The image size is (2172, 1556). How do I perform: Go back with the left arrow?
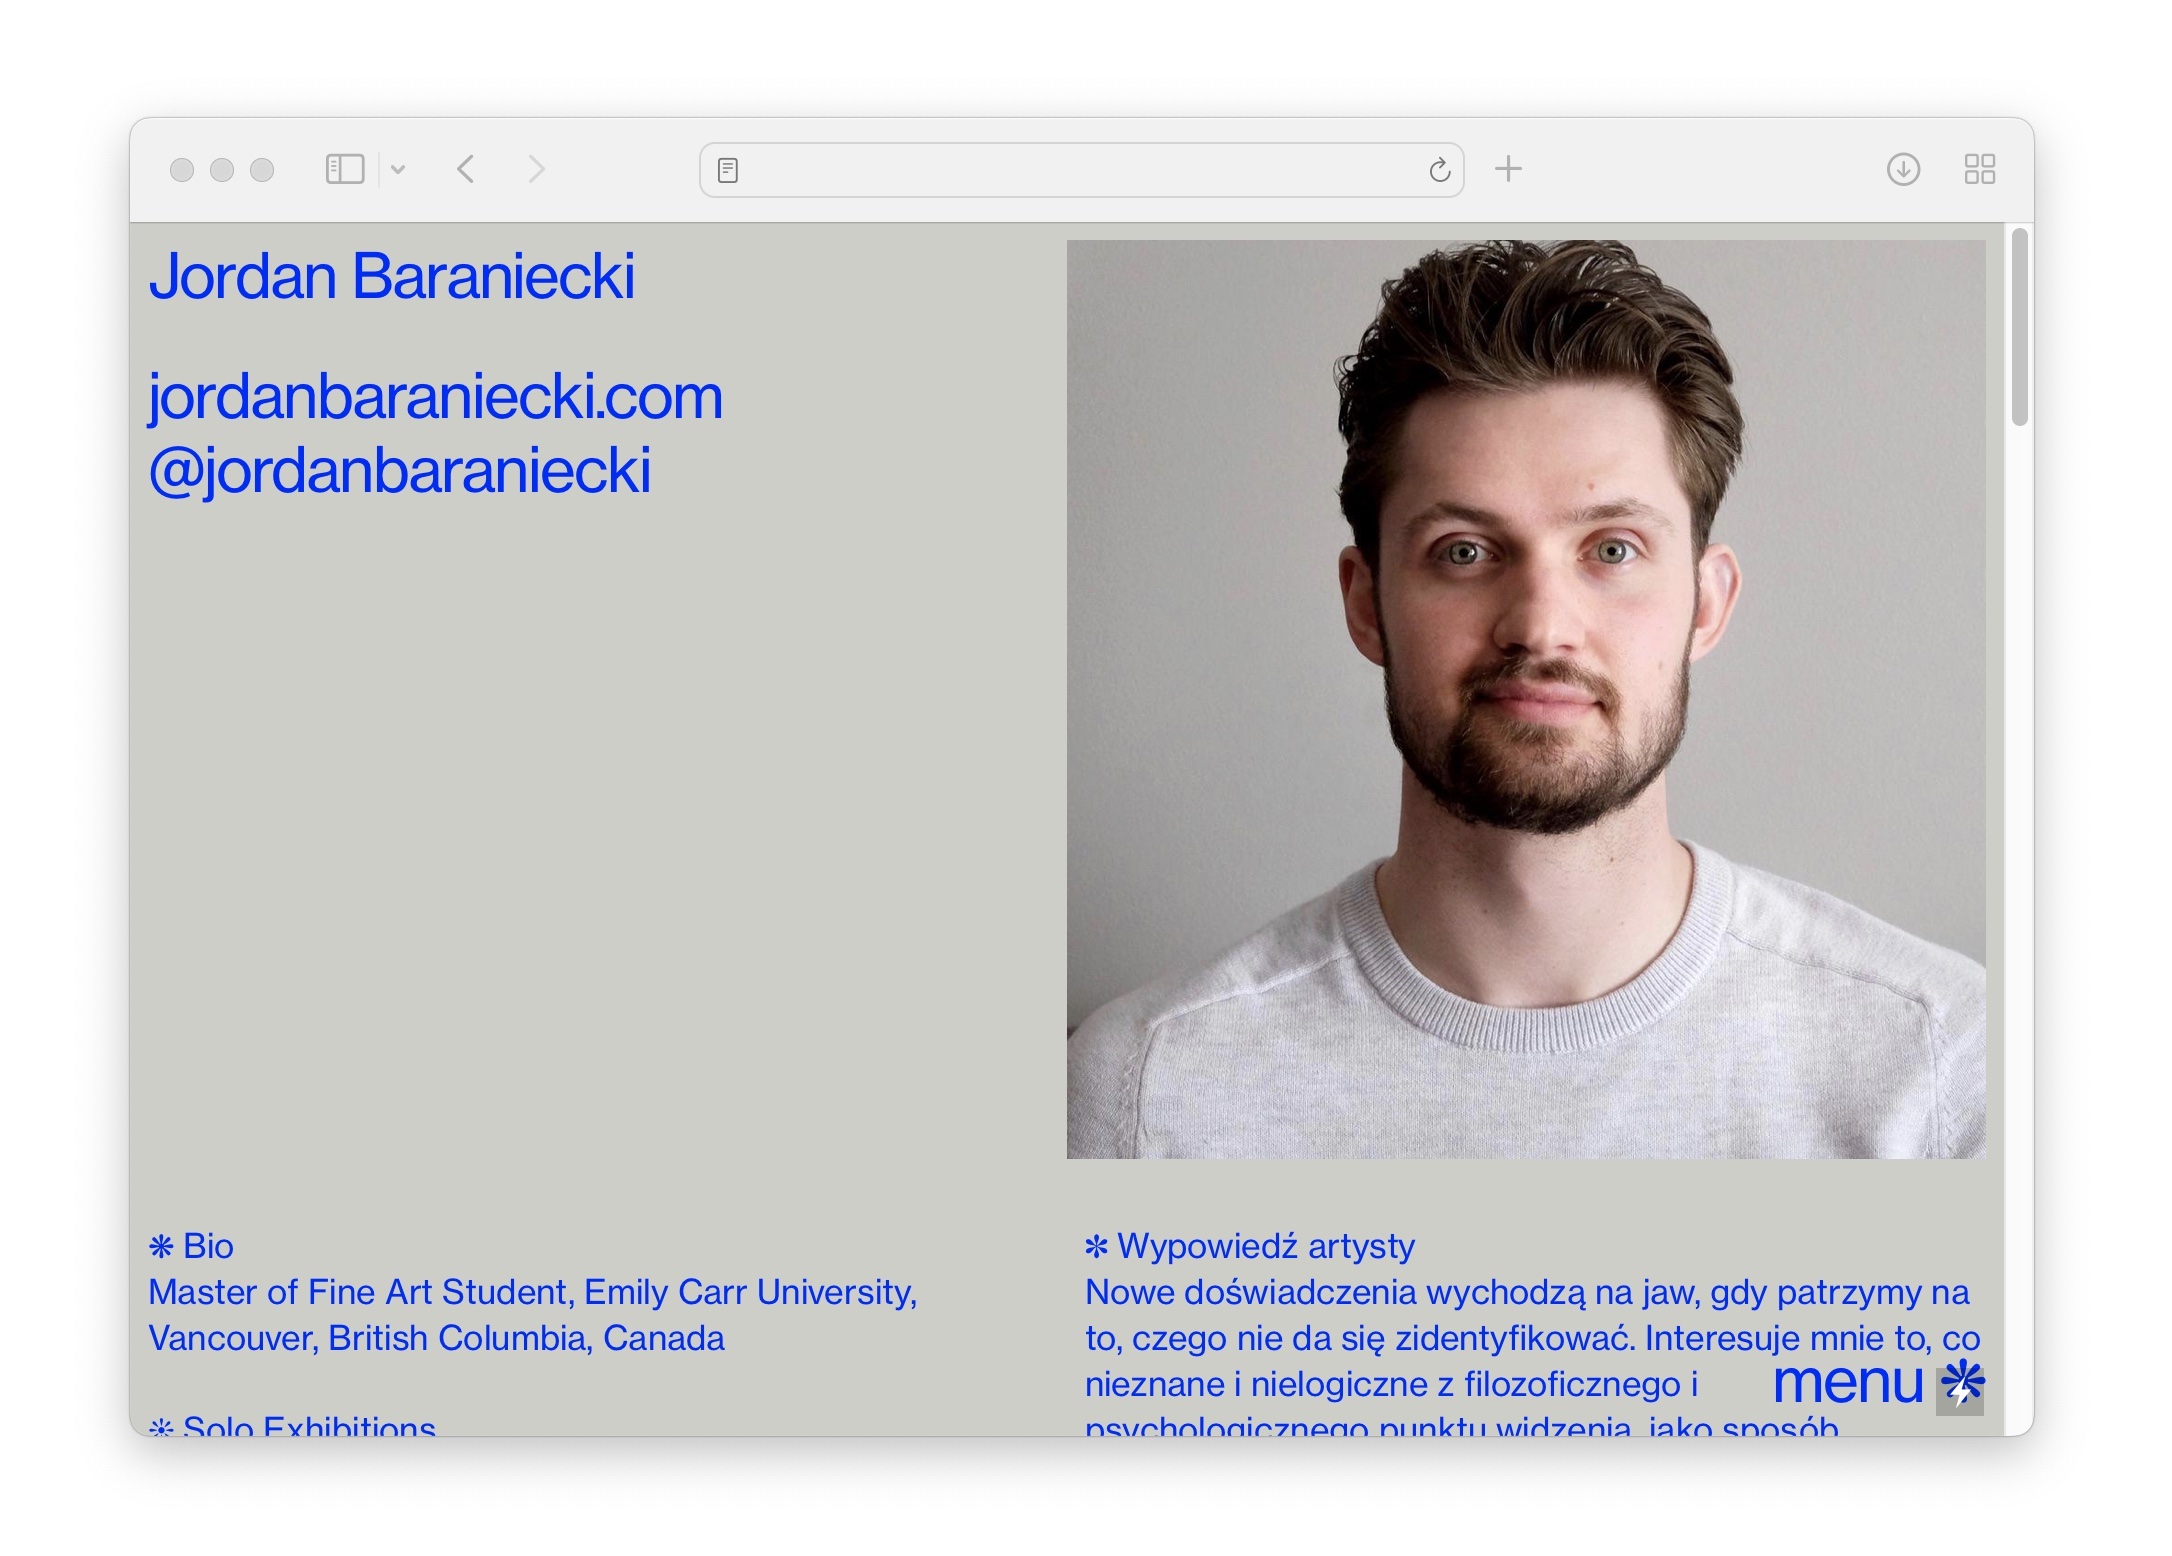(x=466, y=169)
